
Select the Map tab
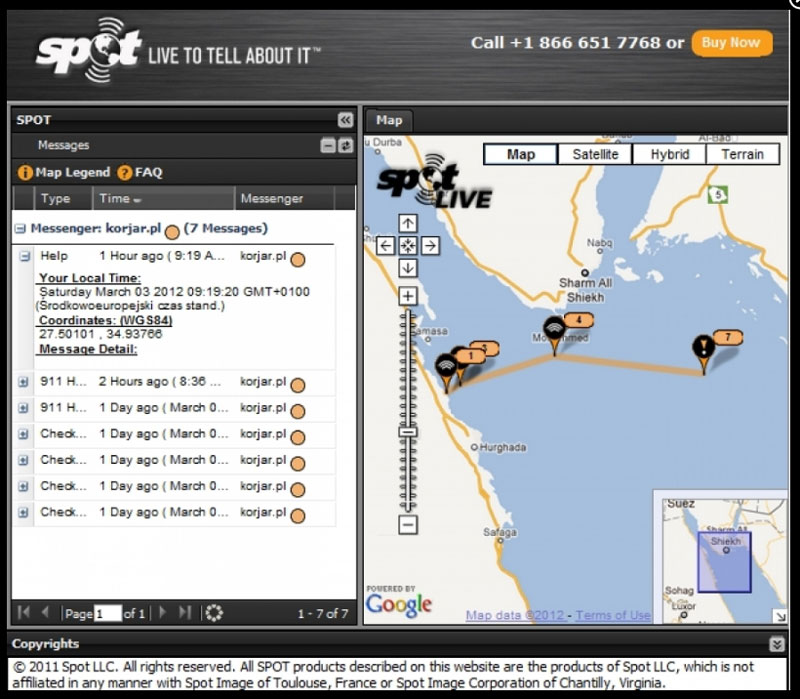click(389, 120)
